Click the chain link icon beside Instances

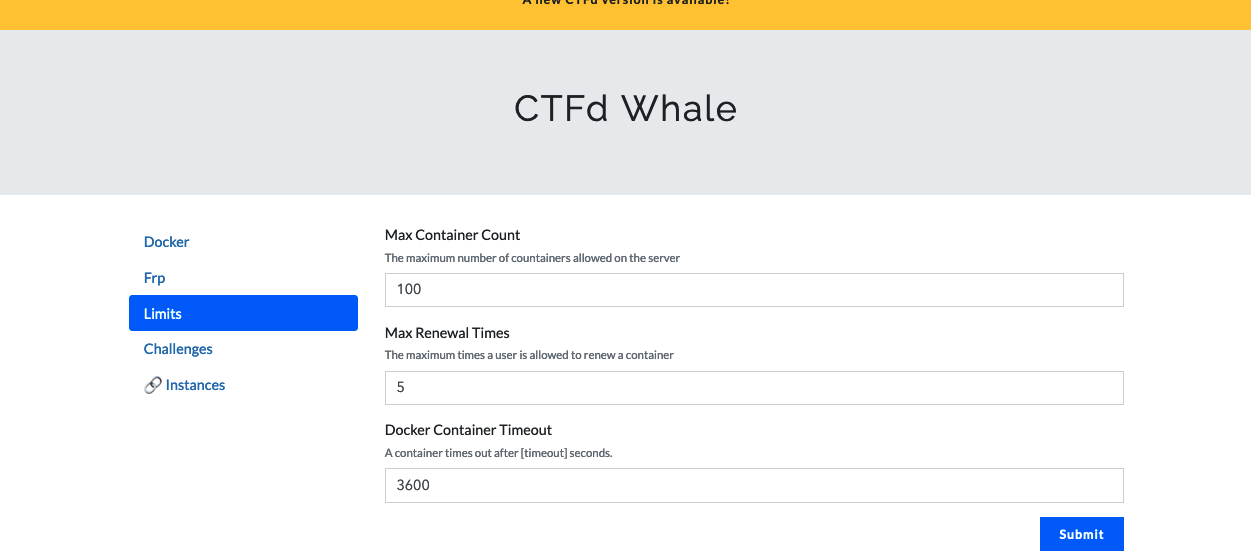153,385
